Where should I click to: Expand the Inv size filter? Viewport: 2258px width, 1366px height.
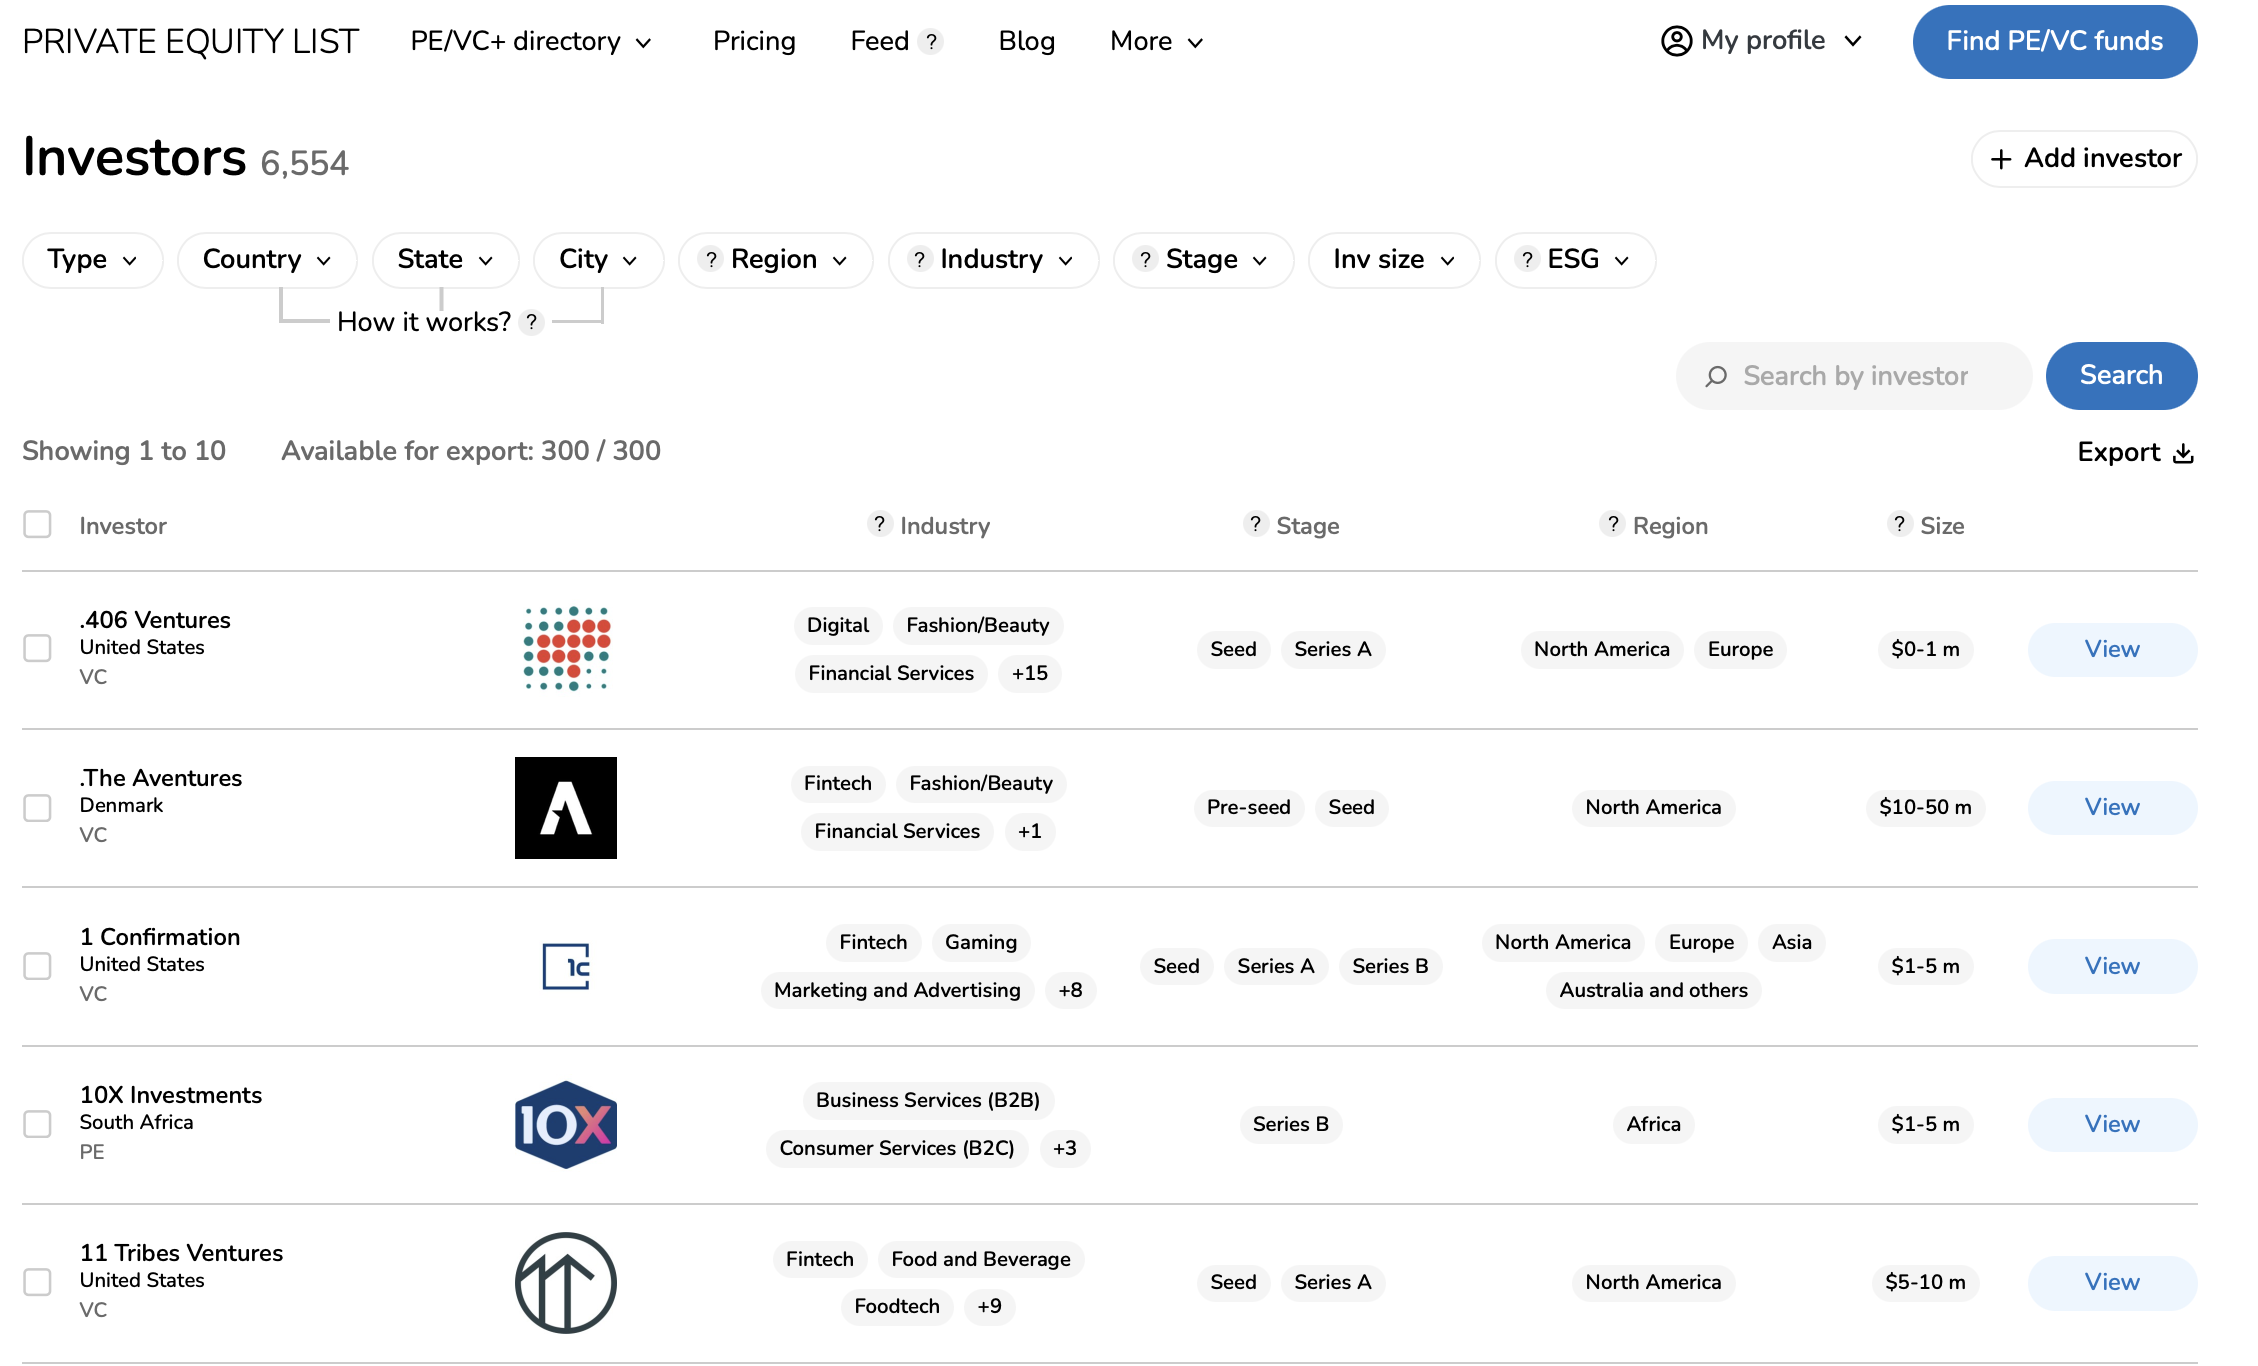(x=1393, y=260)
